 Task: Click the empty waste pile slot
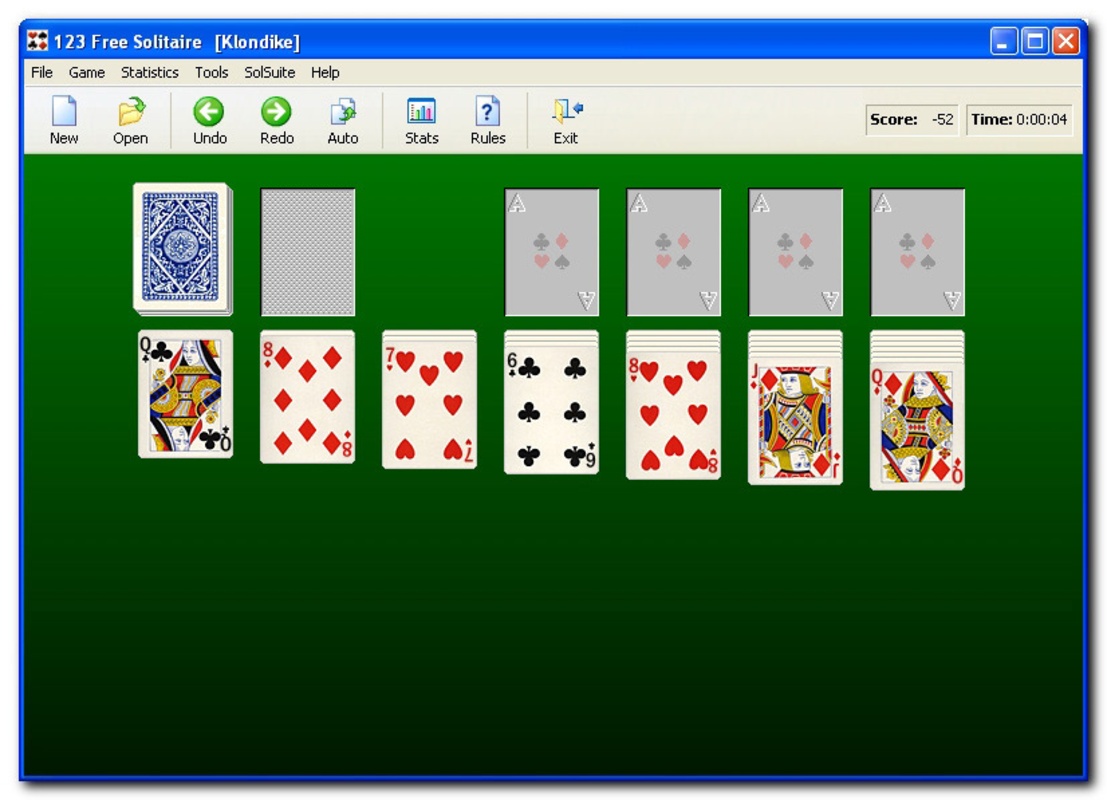coord(308,251)
